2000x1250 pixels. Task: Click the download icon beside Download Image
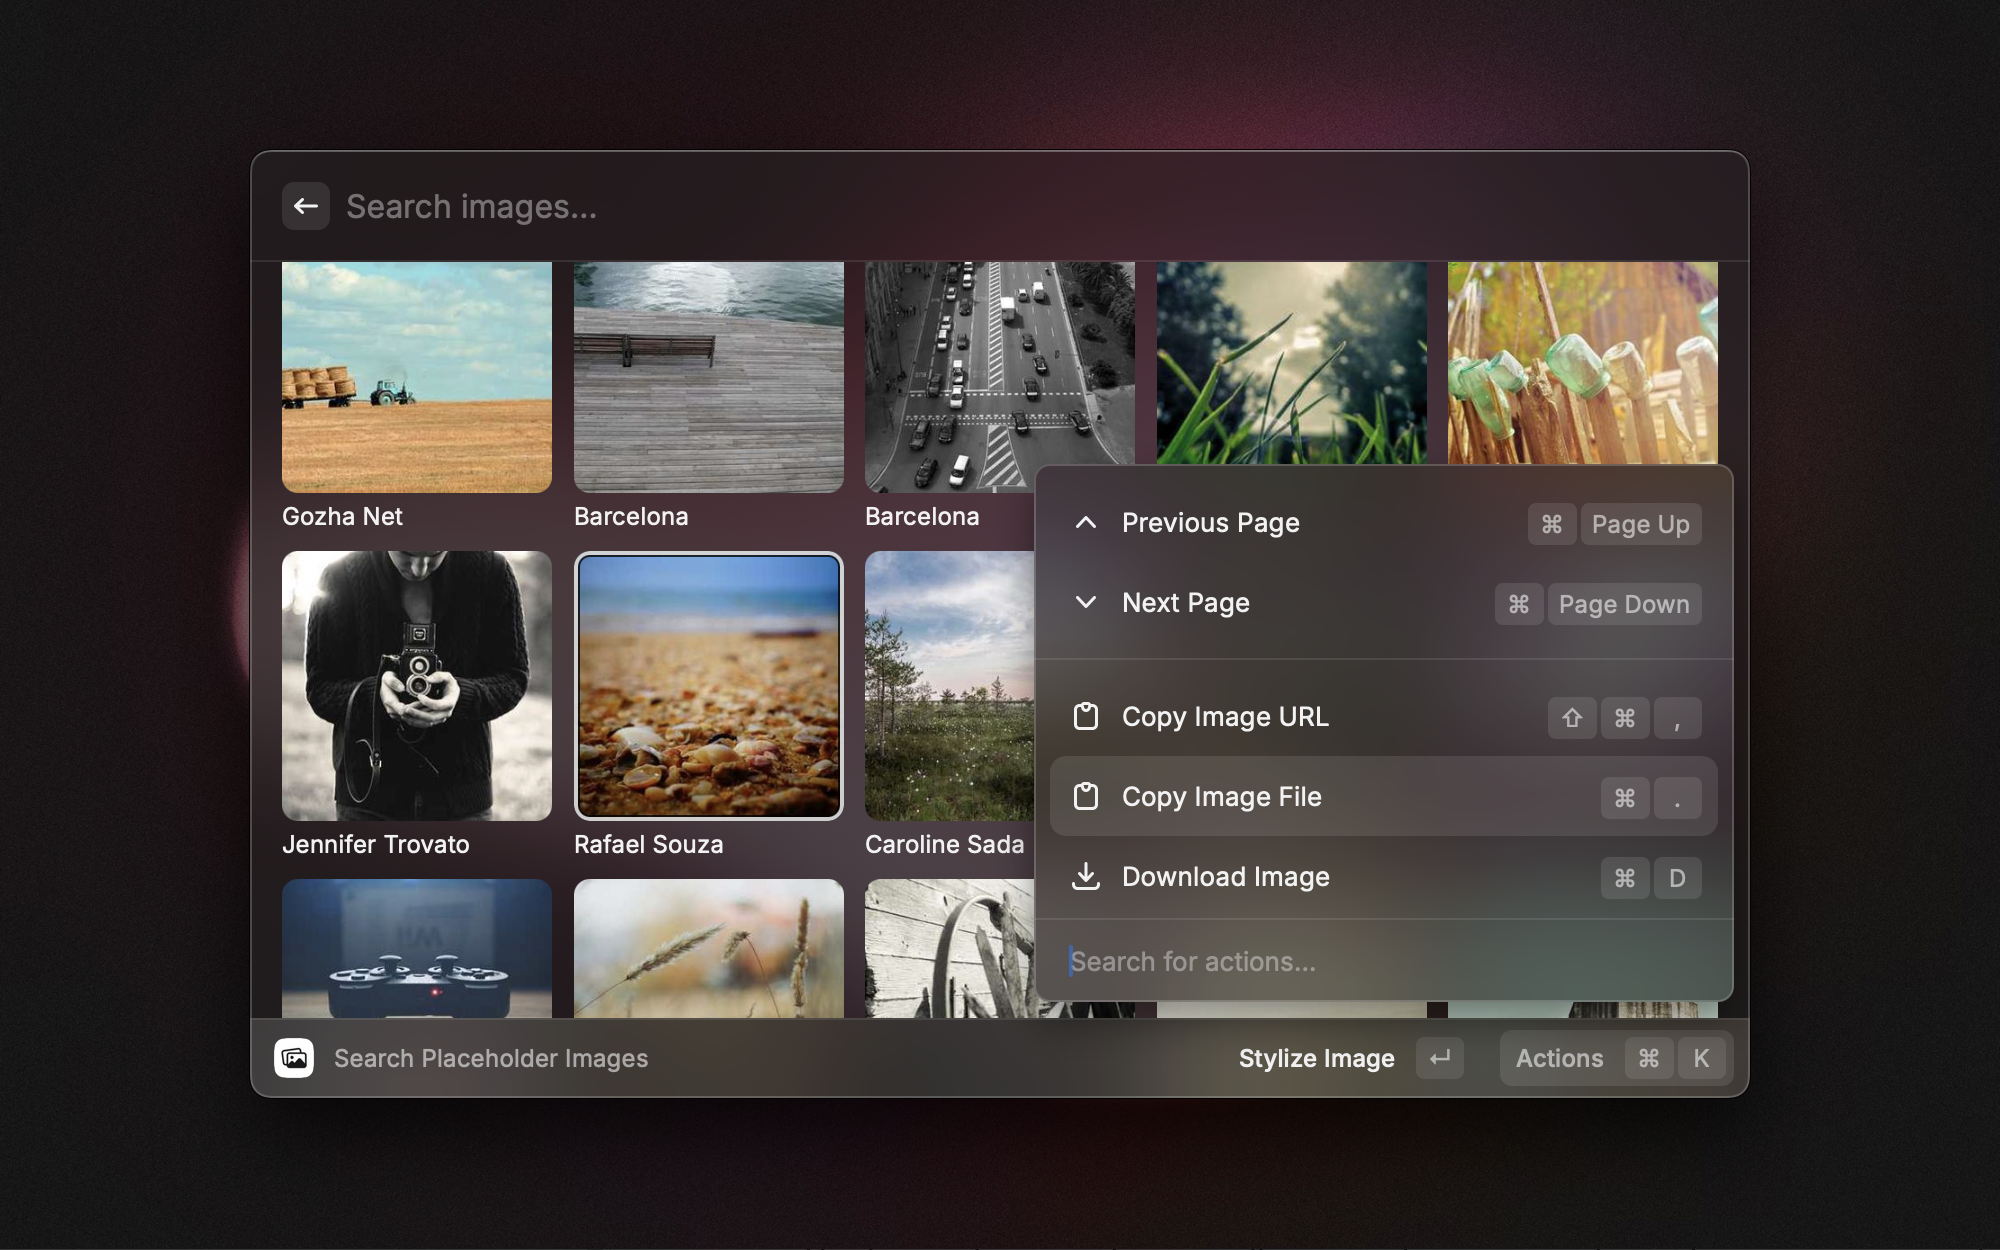click(1085, 877)
